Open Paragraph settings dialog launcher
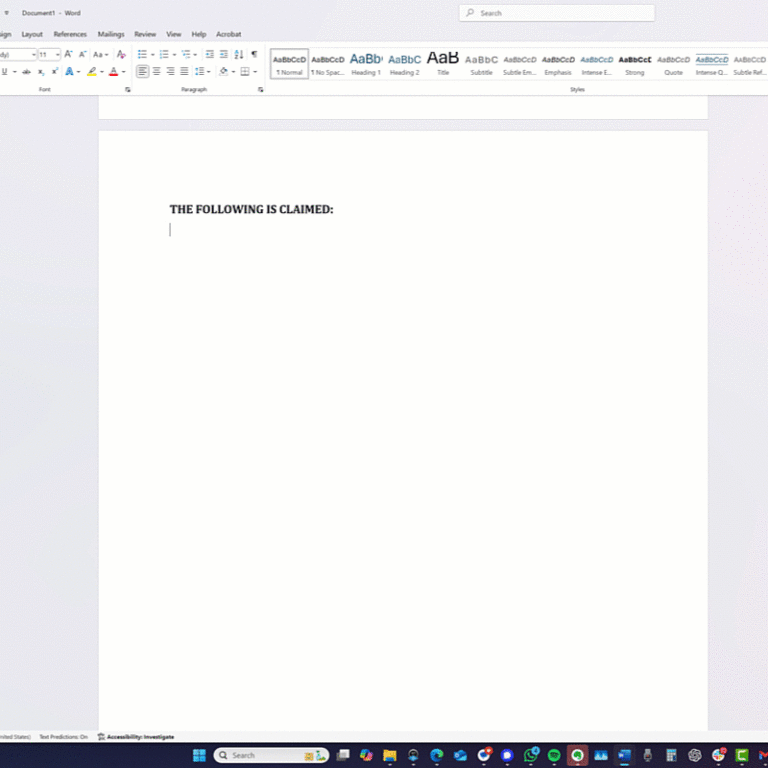The height and width of the screenshot is (768, 768). [x=260, y=90]
